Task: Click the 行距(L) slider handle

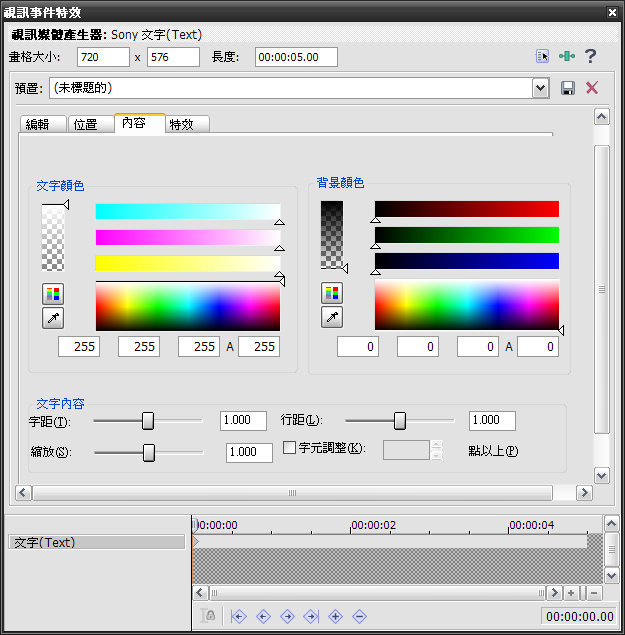Action: [x=400, y=421]
